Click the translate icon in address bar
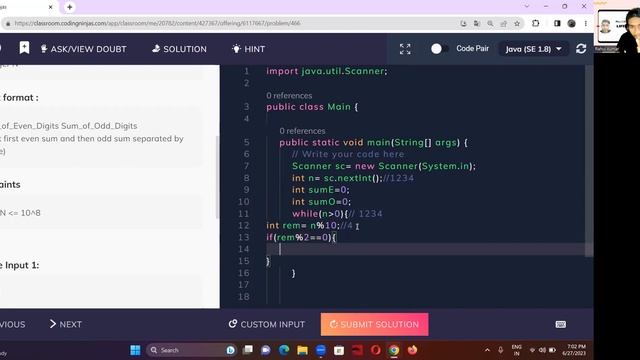This screenshot has height=360, width=640. click(477, 23)
